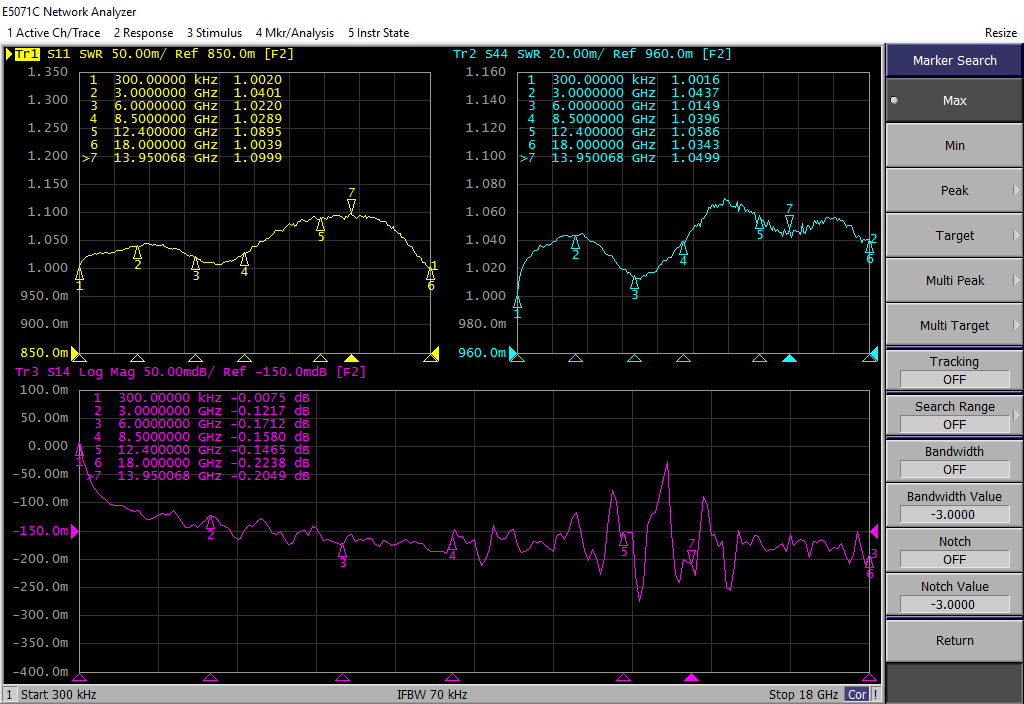Image resolution: width=1024 pixels, height=704 pixels.
Task: Click the yellow reference marker at 850.0m
Action: [74, 353]
